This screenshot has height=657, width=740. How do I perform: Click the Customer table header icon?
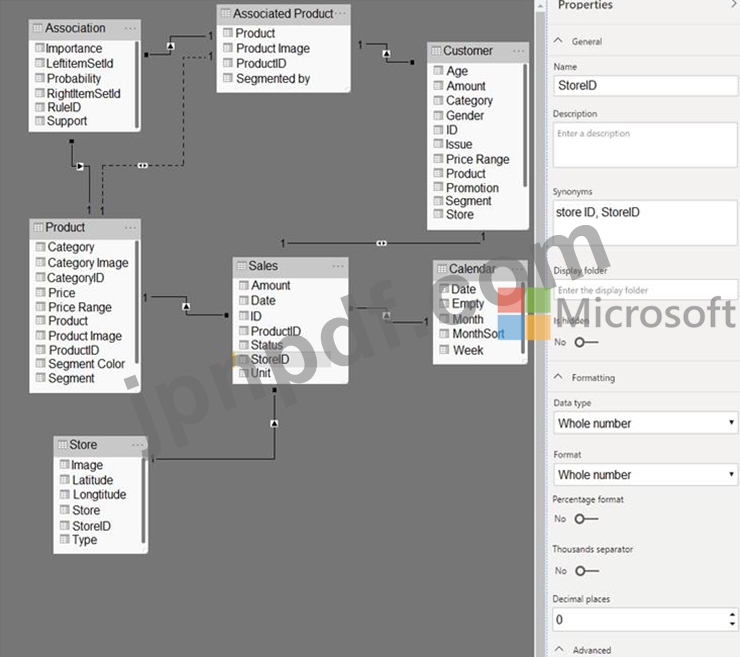click(x=436, y=51)
